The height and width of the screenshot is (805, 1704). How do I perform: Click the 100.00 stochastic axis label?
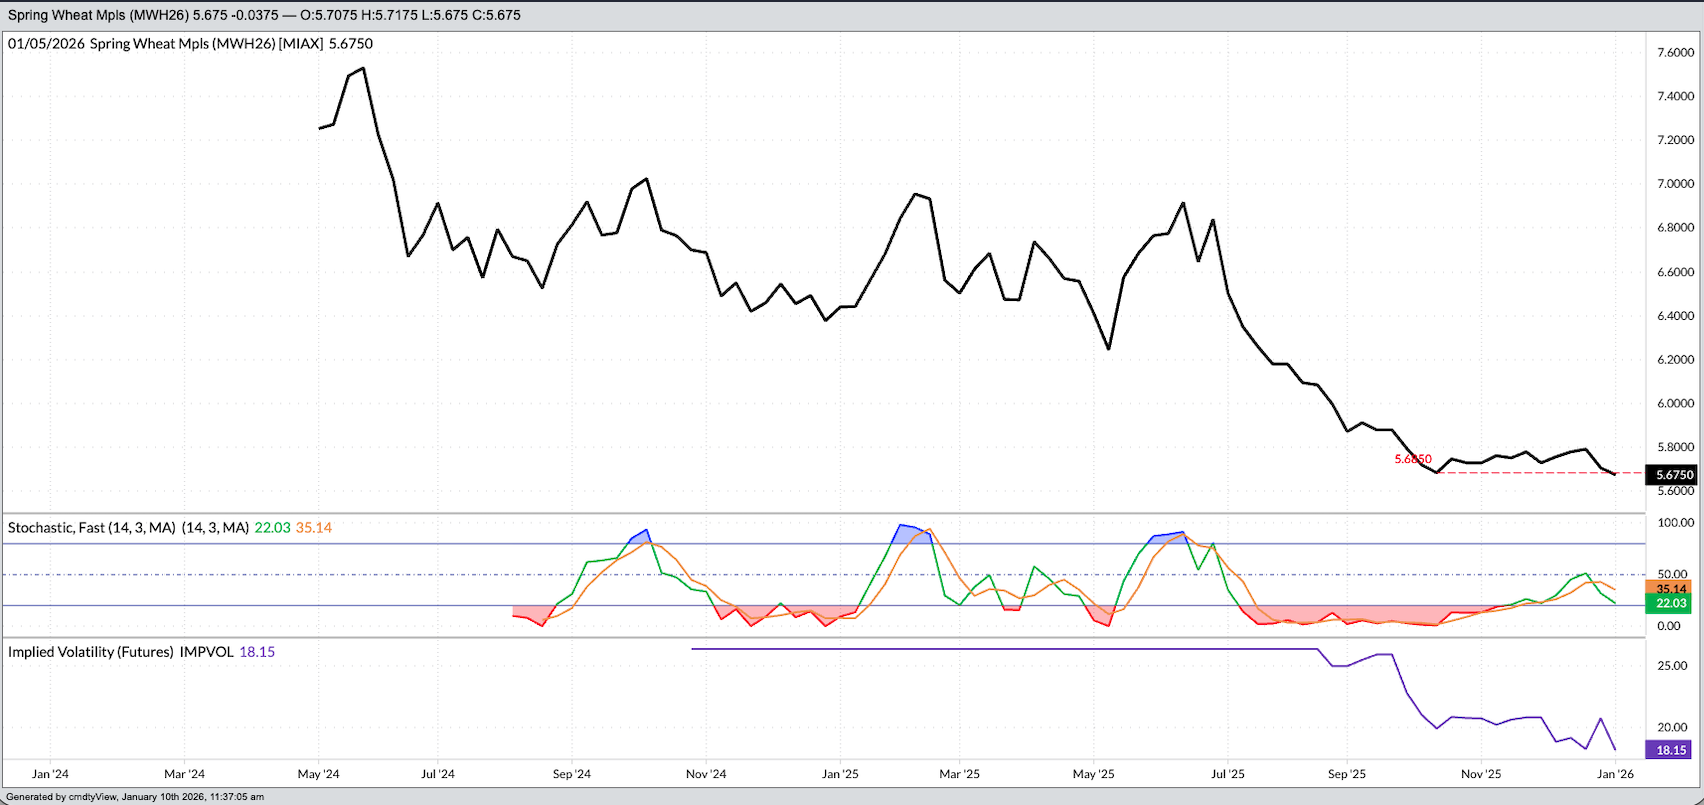click(x=1675, y=523)
